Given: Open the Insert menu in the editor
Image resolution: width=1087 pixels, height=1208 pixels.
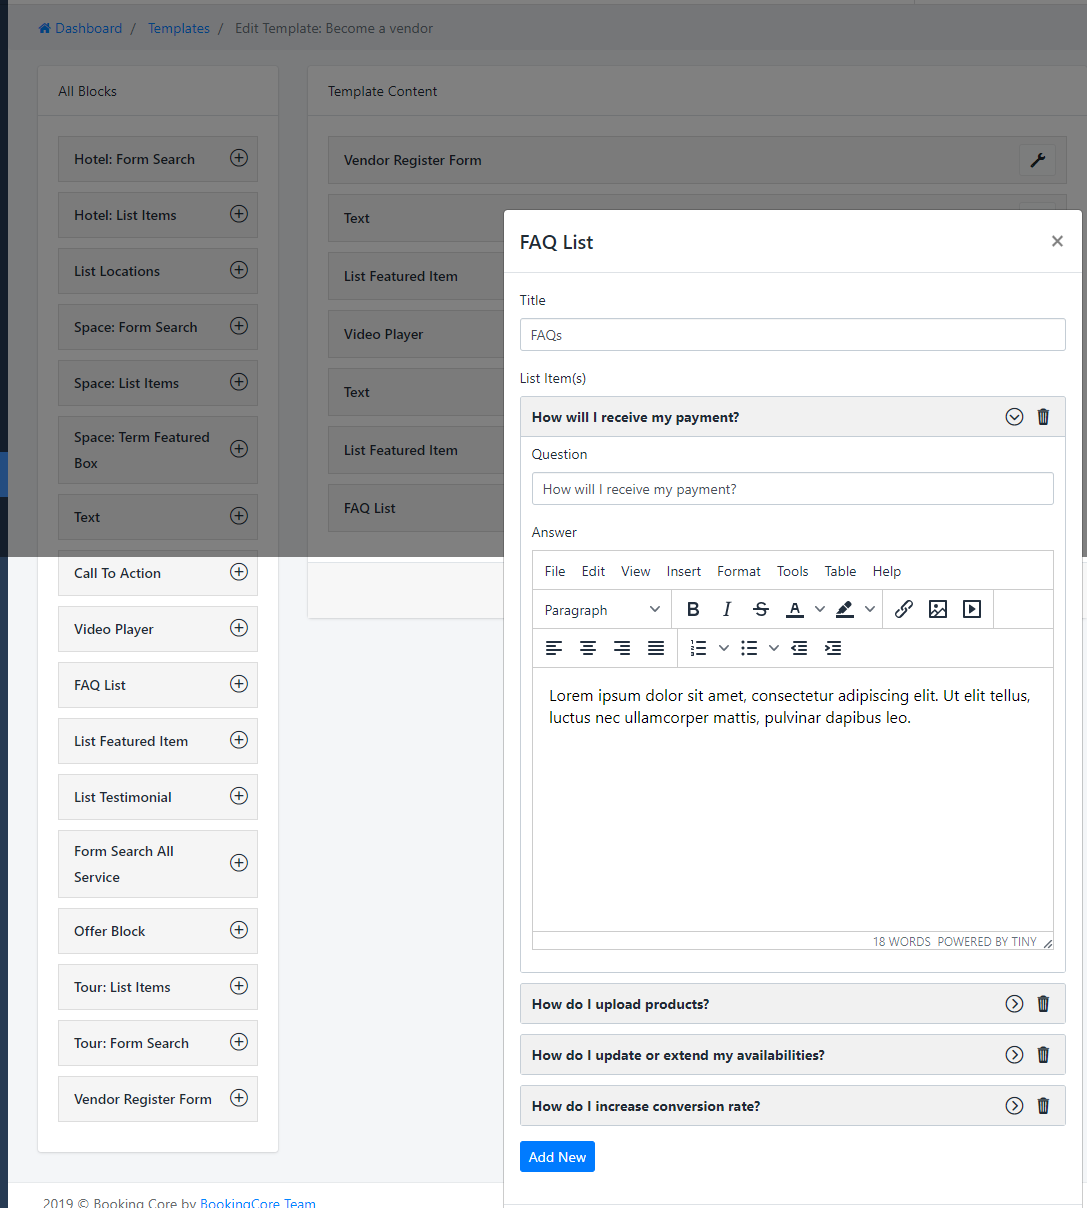Looking at the screenshot, I should click(684, 571).
